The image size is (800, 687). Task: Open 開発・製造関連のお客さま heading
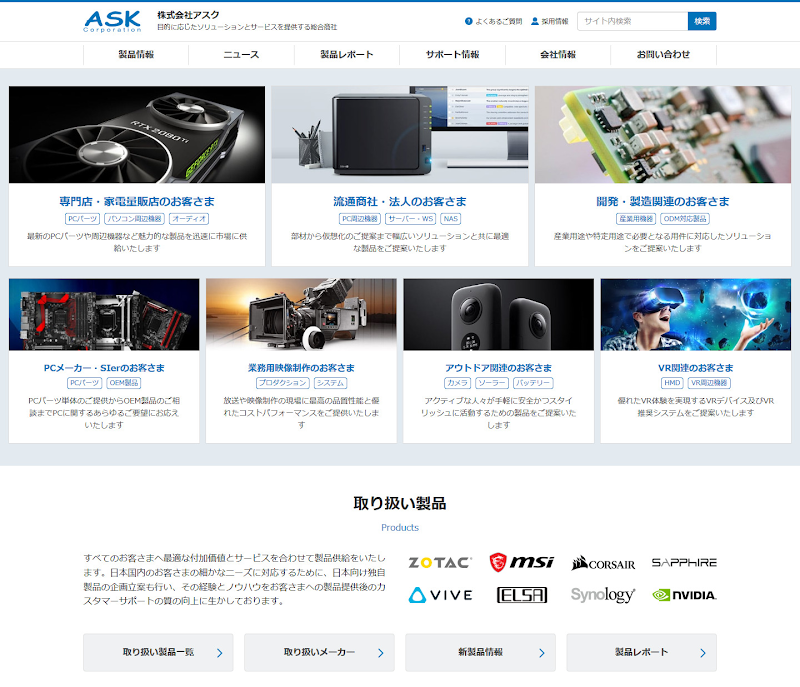pos(663,201)
